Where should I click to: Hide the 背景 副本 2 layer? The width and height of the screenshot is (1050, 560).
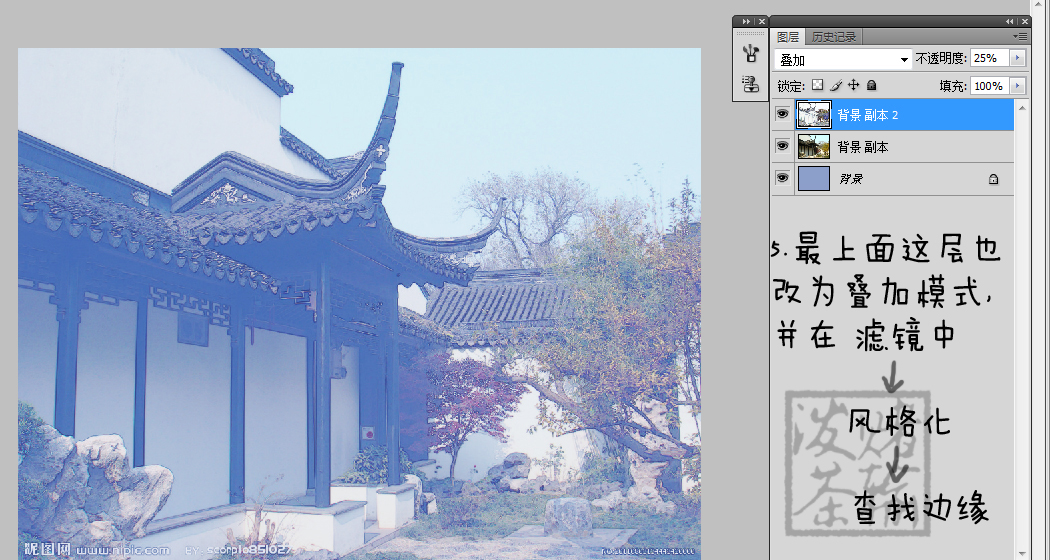(782, 115)
